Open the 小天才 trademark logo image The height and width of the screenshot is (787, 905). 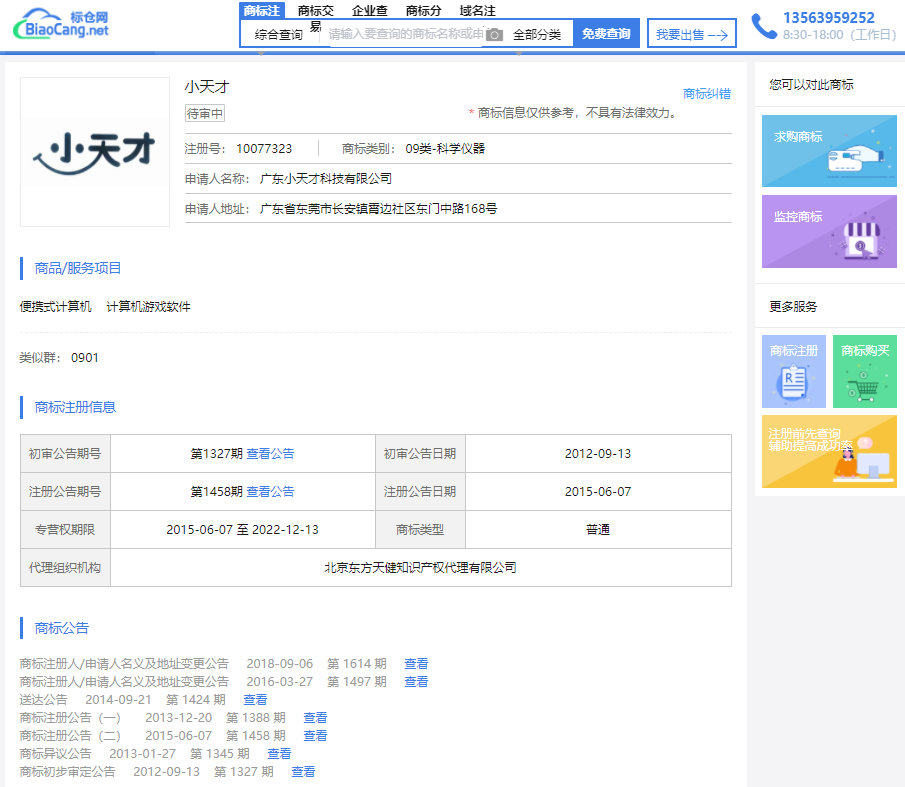click(95, 152)
